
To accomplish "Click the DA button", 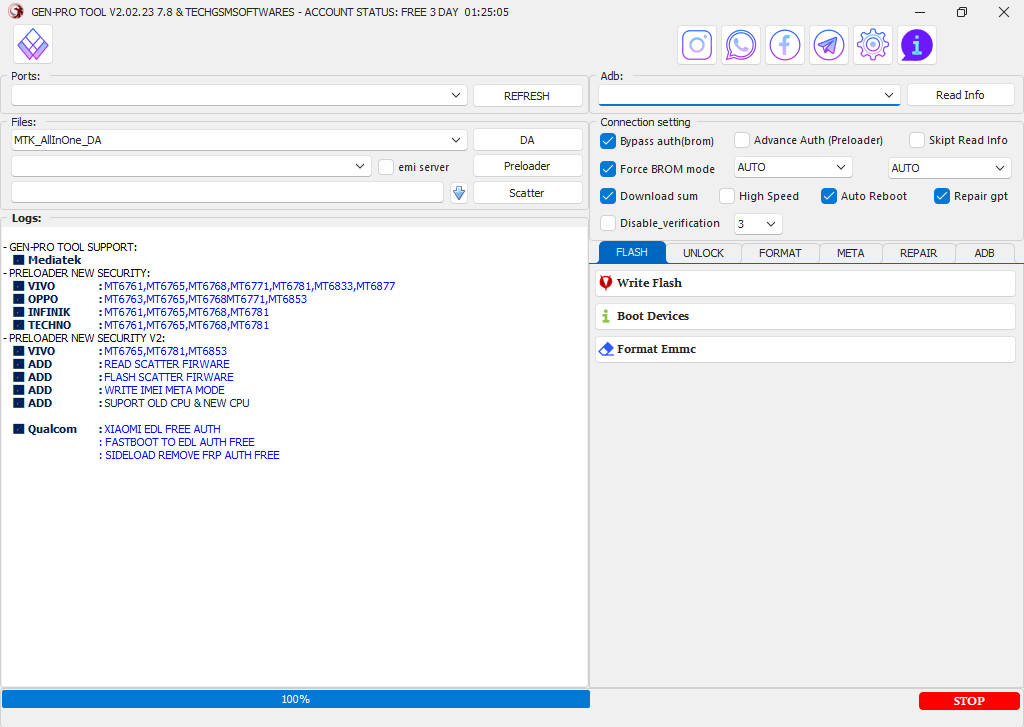I will pyautogui.click(x=527, y=140).
